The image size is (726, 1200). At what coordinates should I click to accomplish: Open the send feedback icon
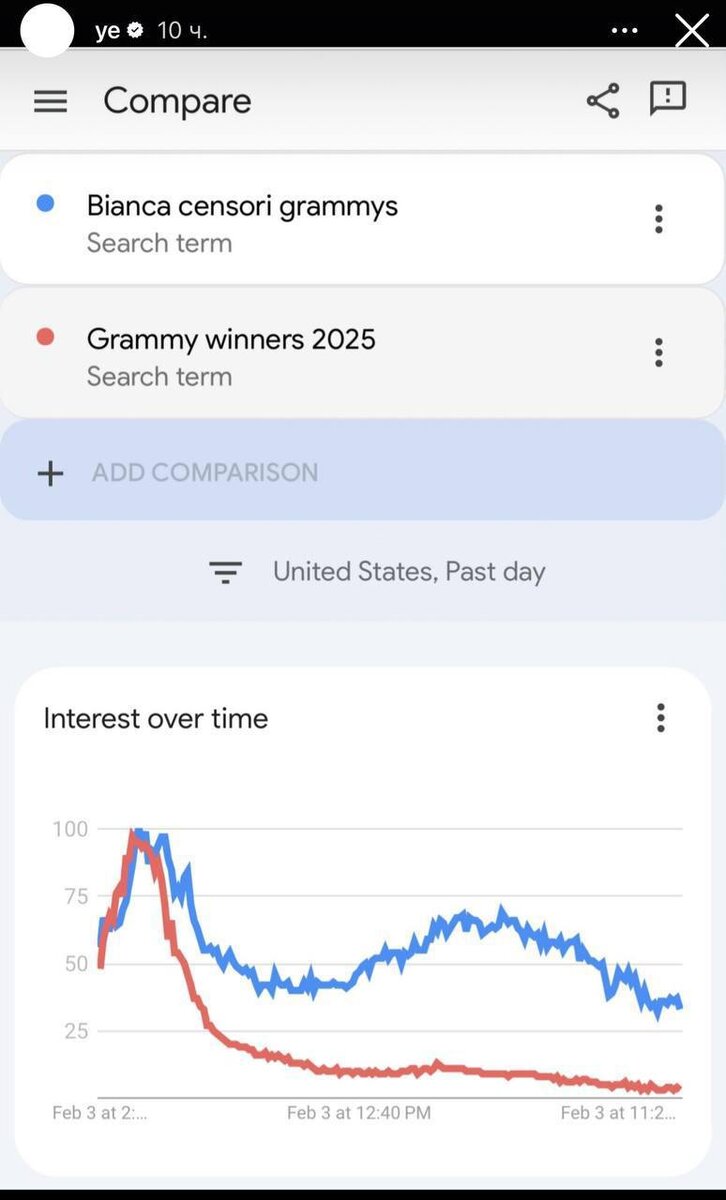tap(668, 99)
